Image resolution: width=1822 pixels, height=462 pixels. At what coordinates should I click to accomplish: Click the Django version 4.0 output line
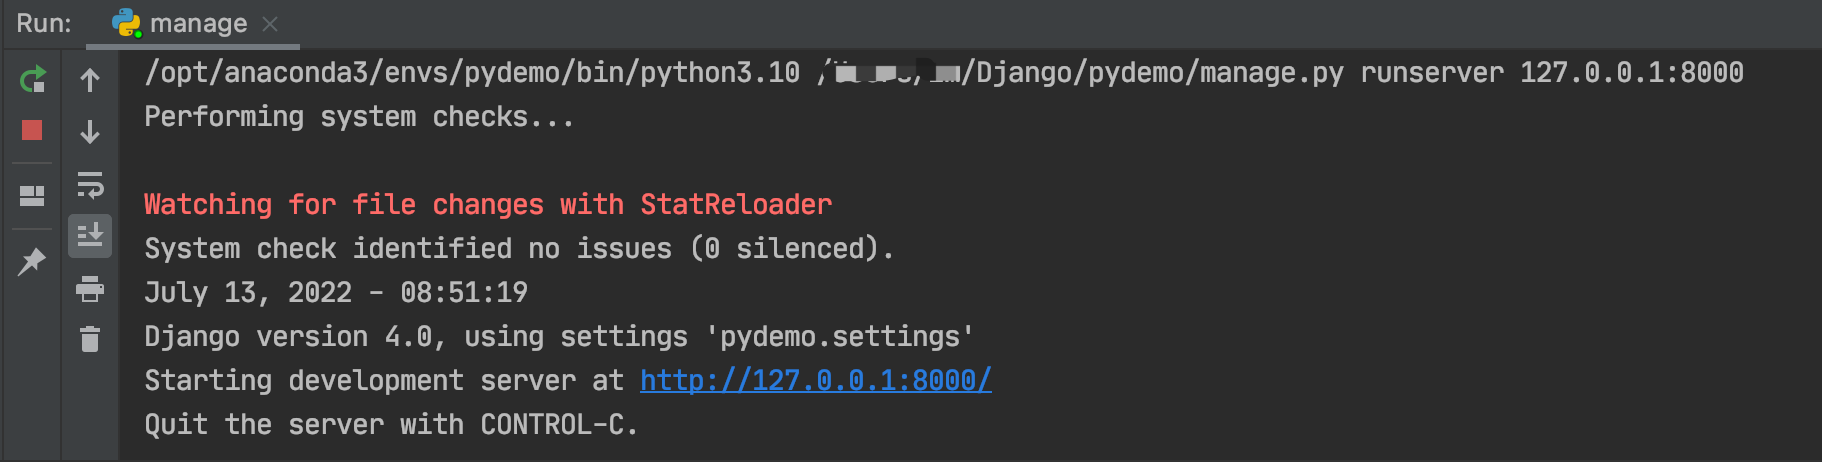pyautogui.click(x=559, y=337)
